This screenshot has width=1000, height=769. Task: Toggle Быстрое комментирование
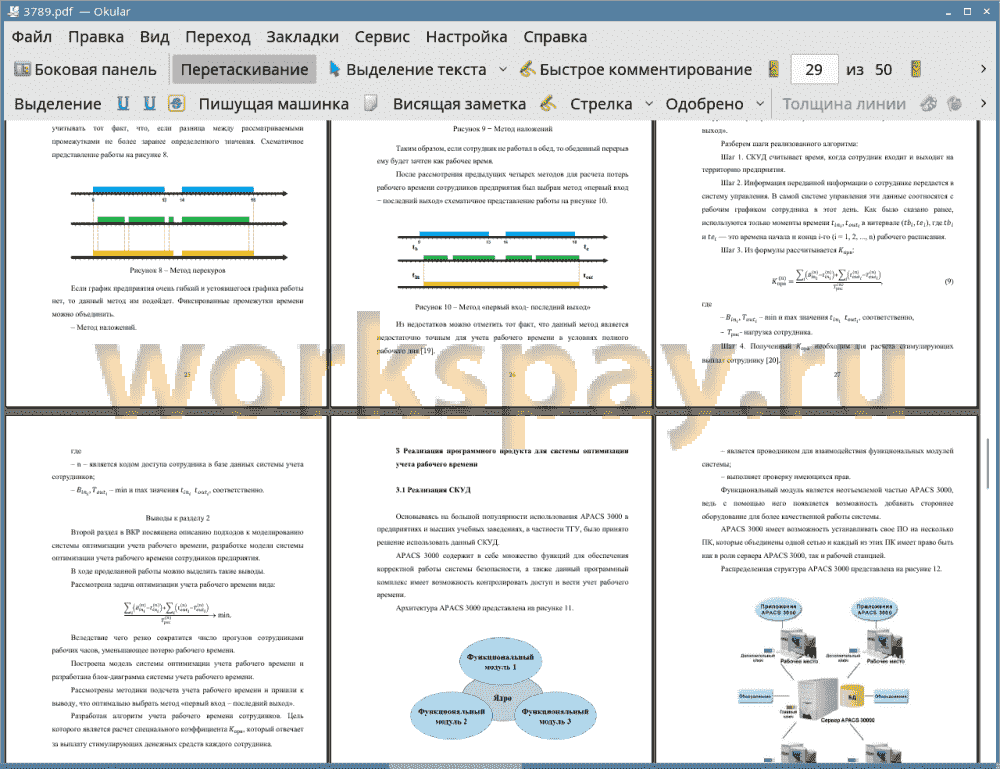pos(636,70)
